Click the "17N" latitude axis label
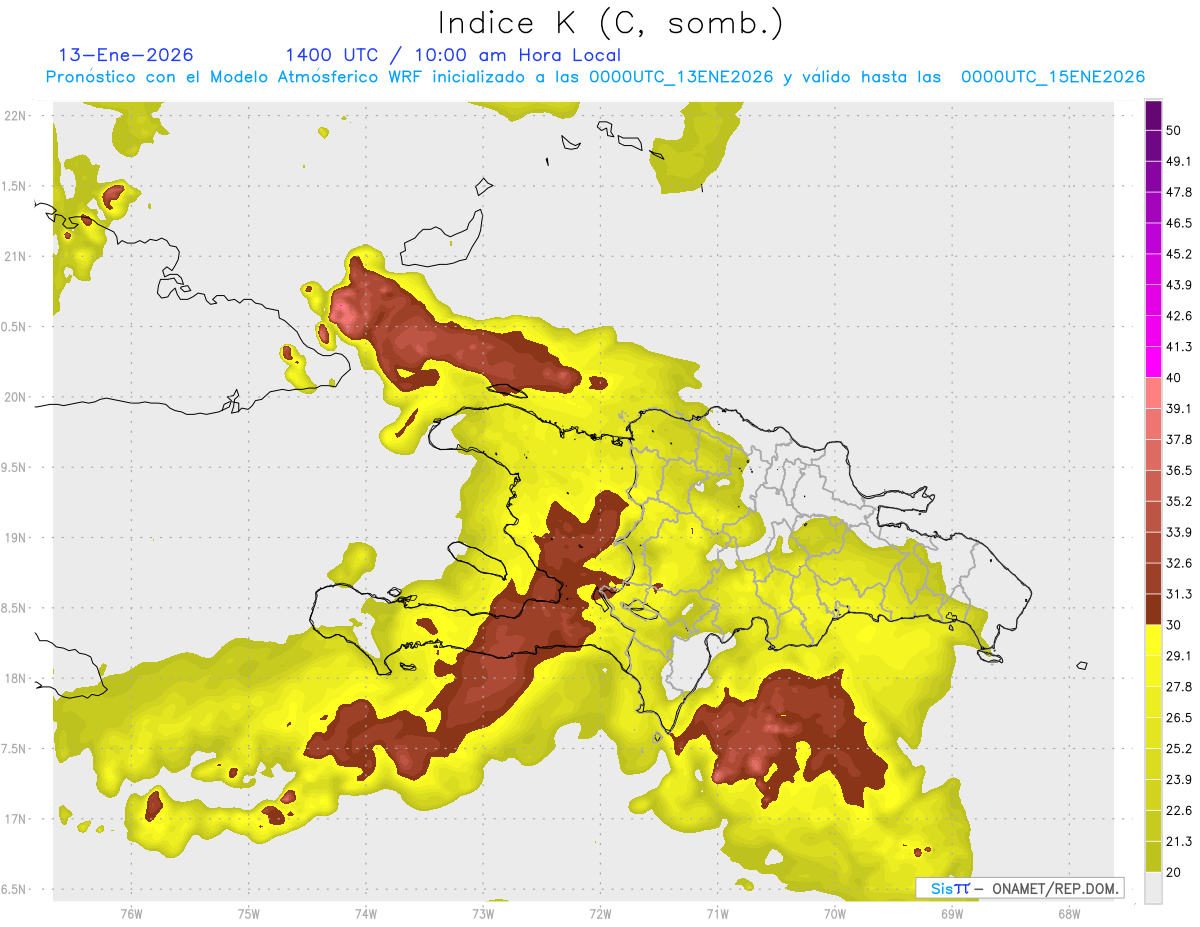The height and width of the screenshot is (927, 1200). [15, 819]
